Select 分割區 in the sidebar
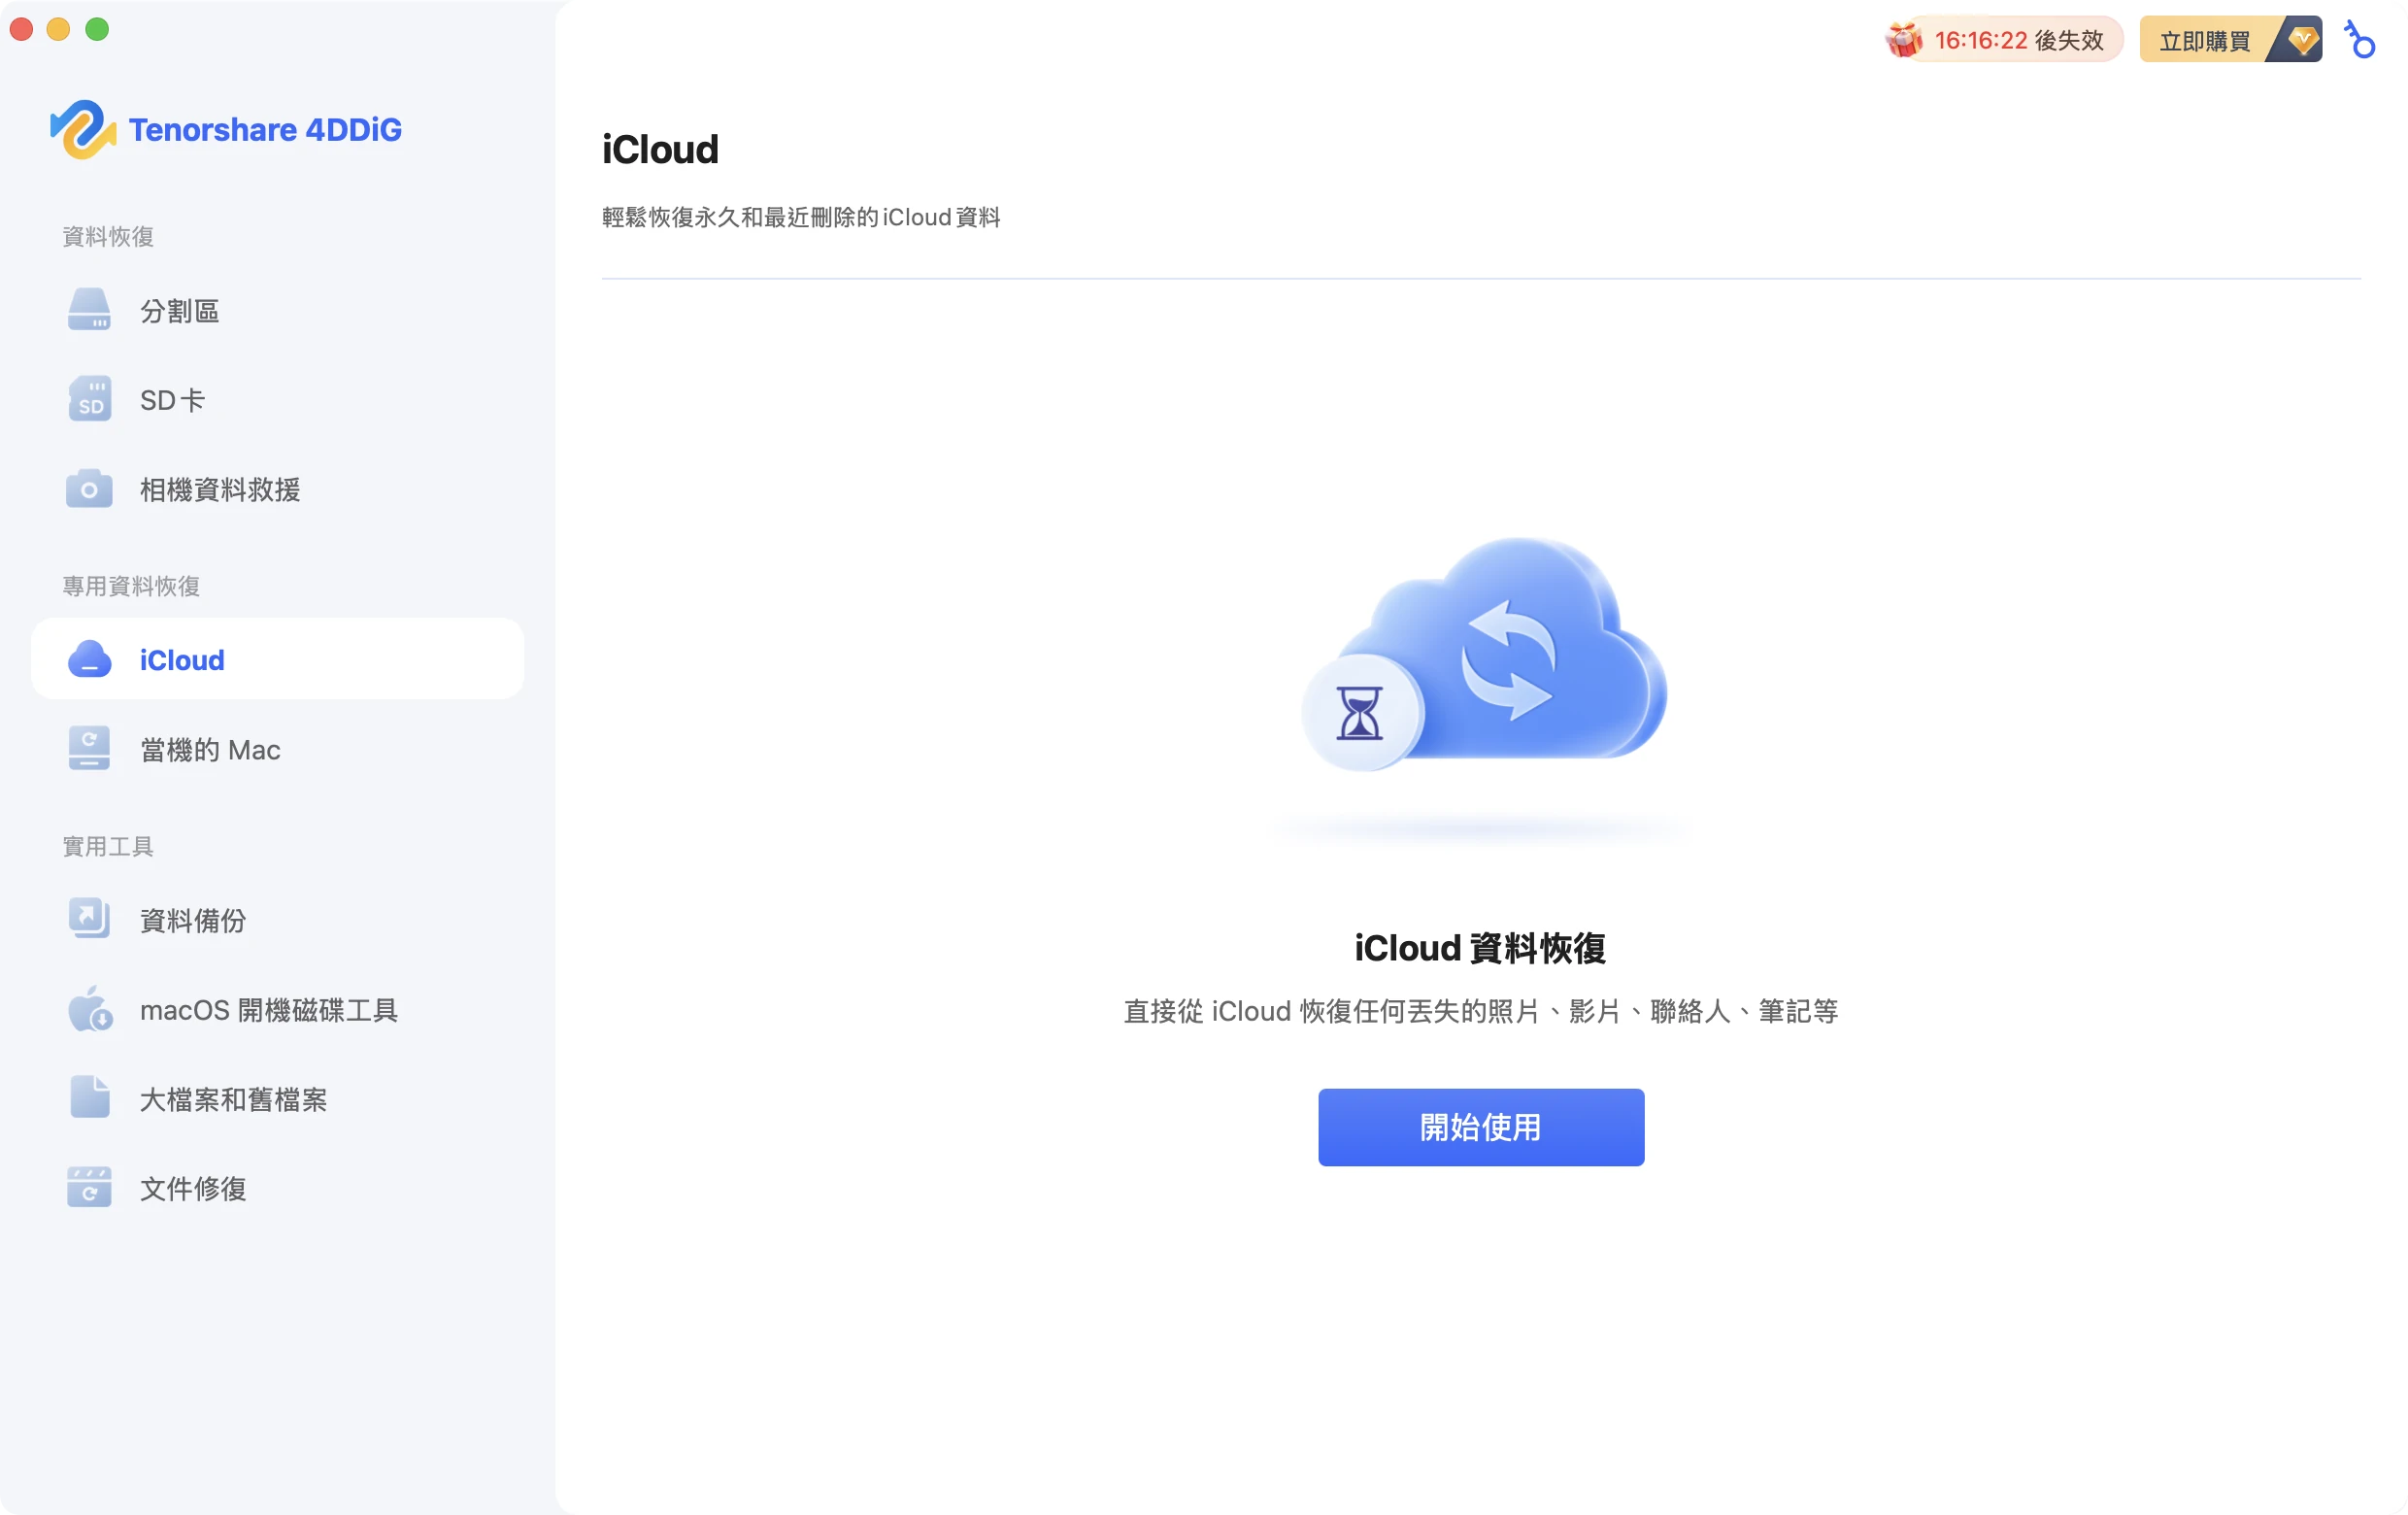Image resolution: width=2408 pixels, height=1515 pixels. pos(278,310)
